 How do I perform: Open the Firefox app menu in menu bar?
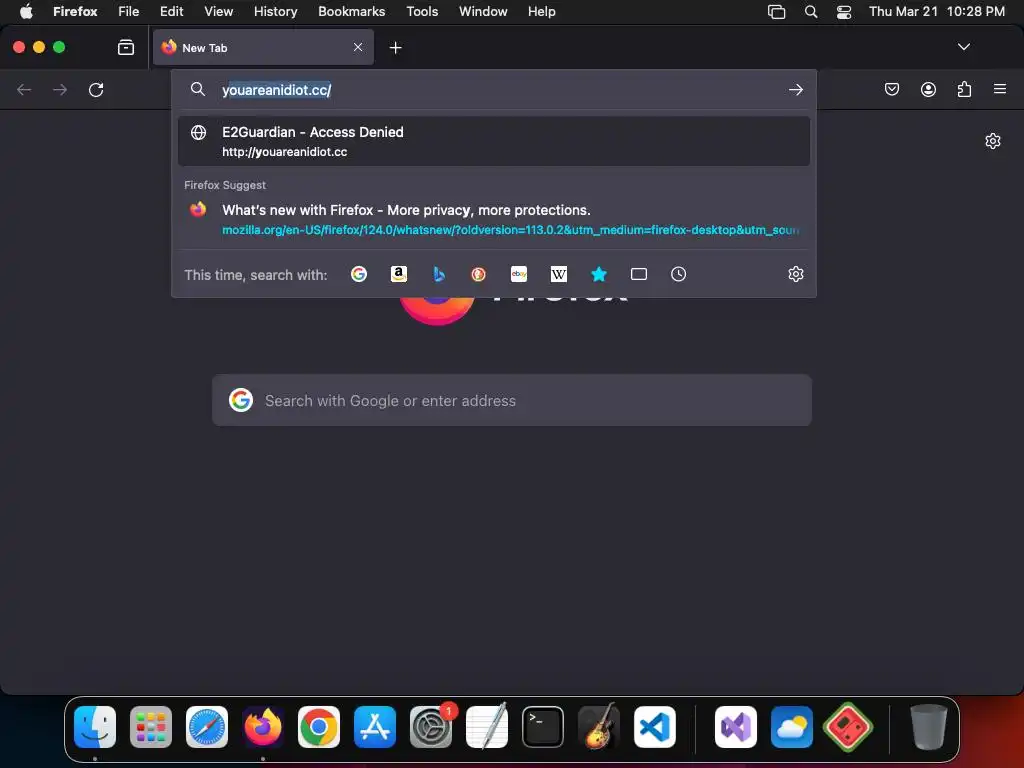(75, 11)
